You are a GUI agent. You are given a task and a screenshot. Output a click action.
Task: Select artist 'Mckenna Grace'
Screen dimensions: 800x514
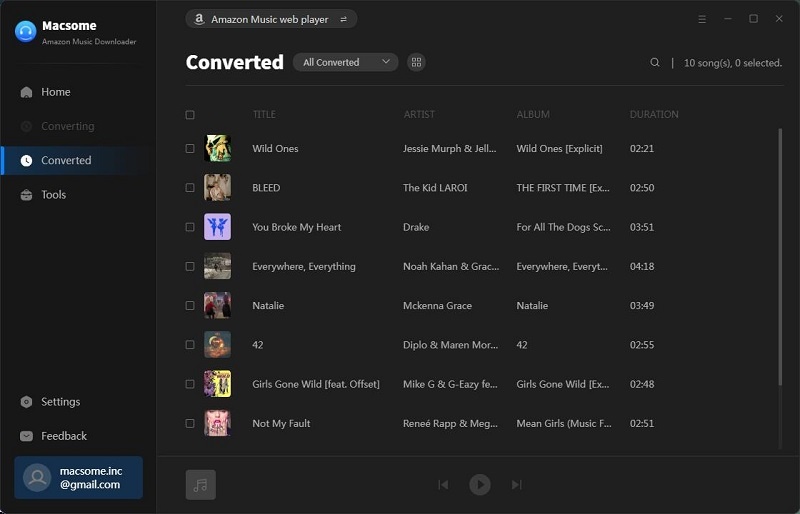tap(437, 306)
